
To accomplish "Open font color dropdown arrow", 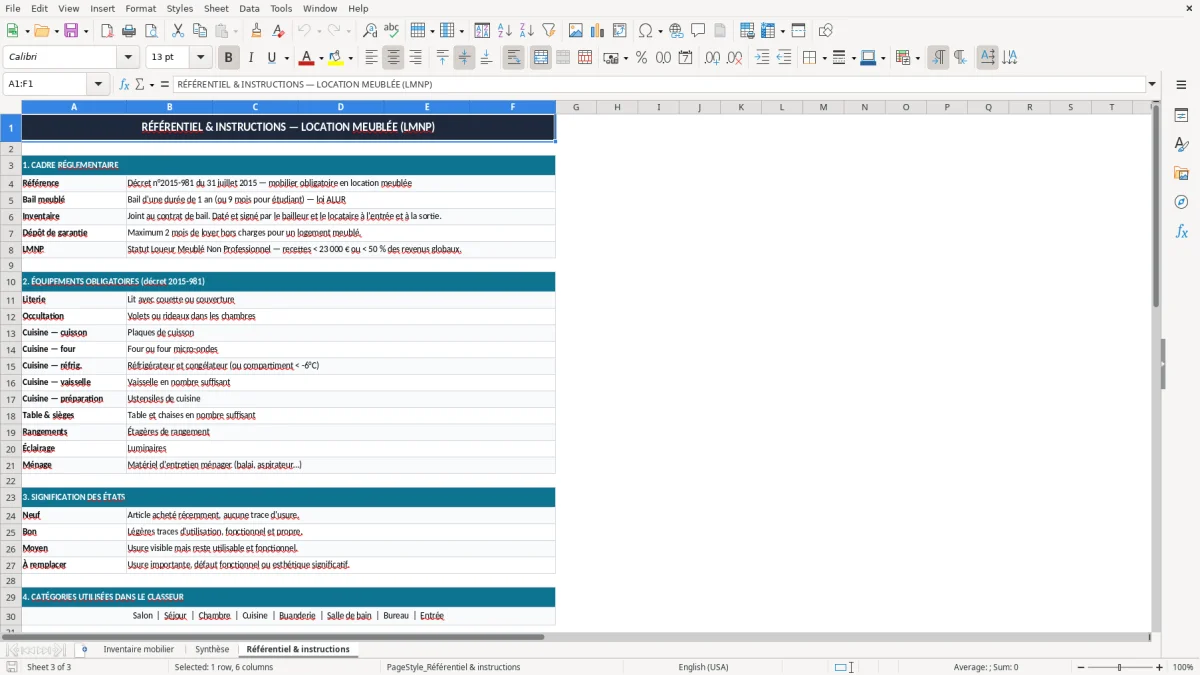I will (x=320, y=58).
